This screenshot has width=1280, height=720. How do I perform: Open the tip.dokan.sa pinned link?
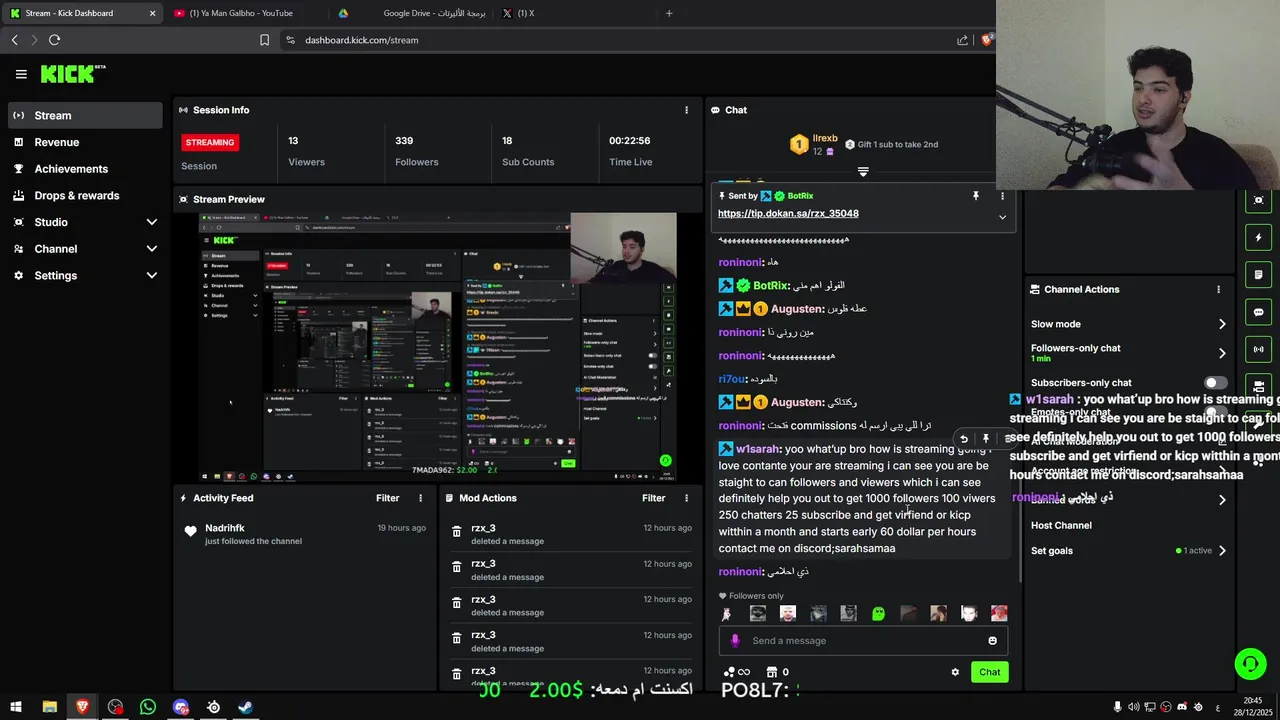click(788, 213)
